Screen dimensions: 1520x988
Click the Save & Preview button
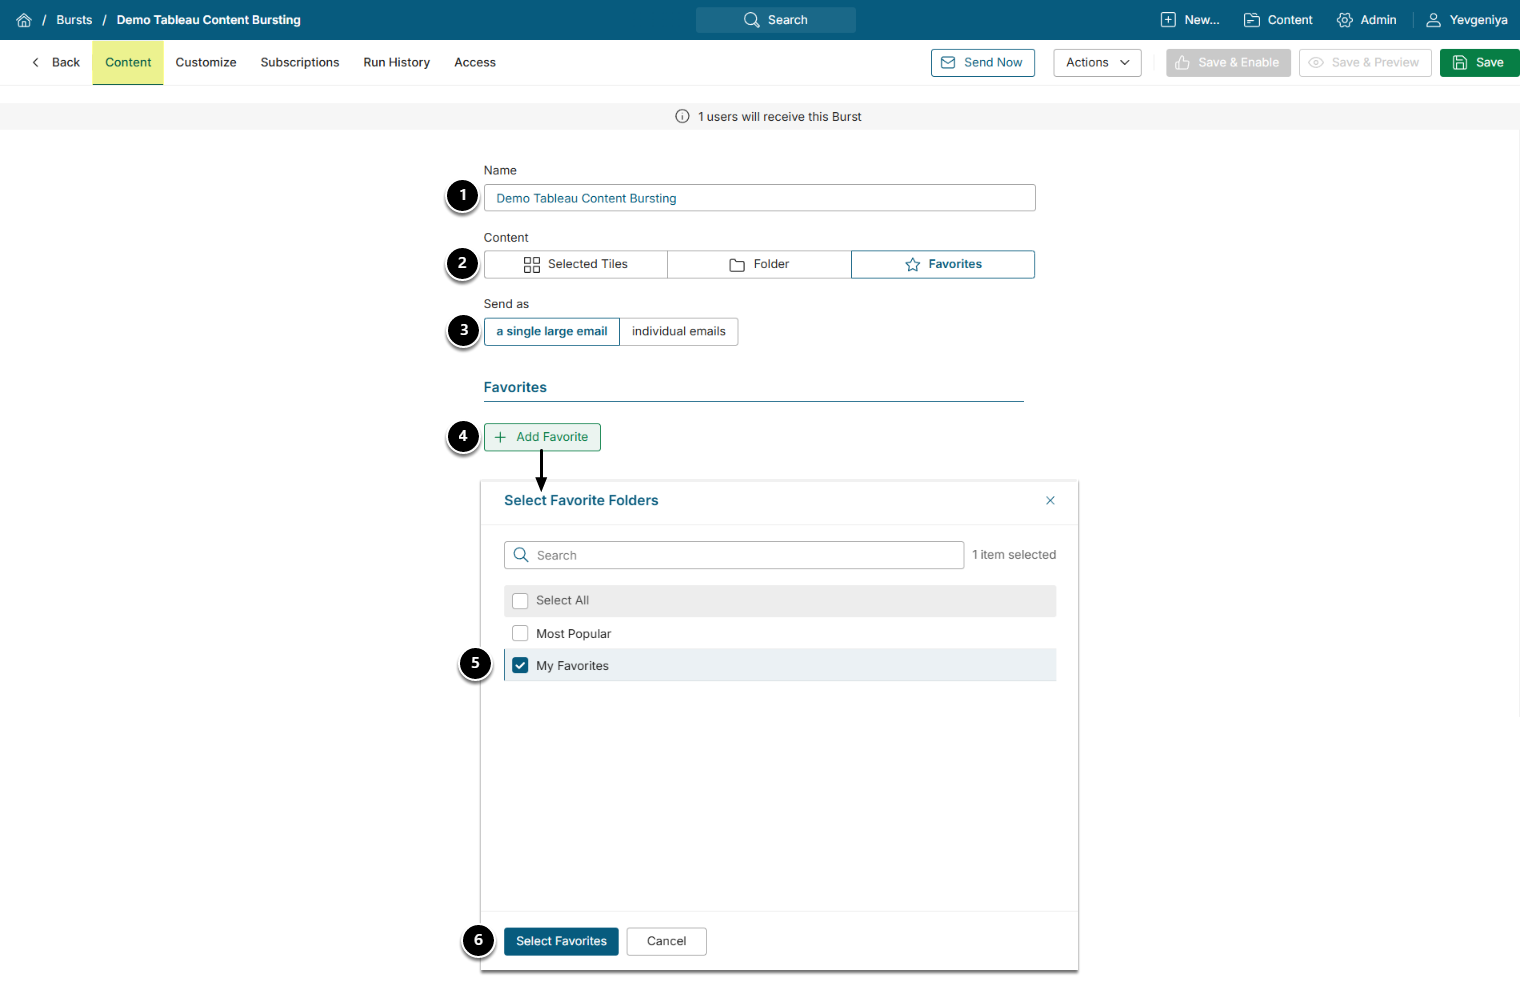point(1365,62)
